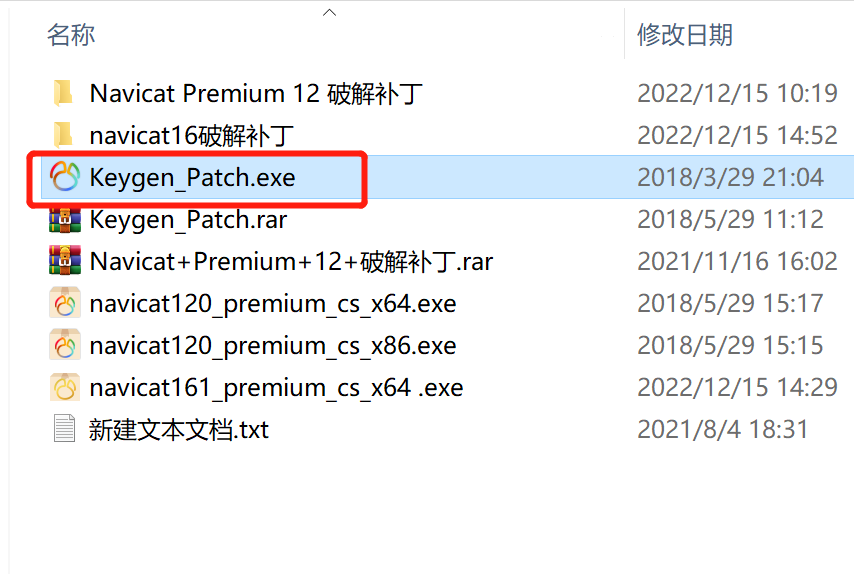Select the Keygen_Patch.exe Navicat icon
Viewport: 854px width, 574px height.
[x=65, y=177]
